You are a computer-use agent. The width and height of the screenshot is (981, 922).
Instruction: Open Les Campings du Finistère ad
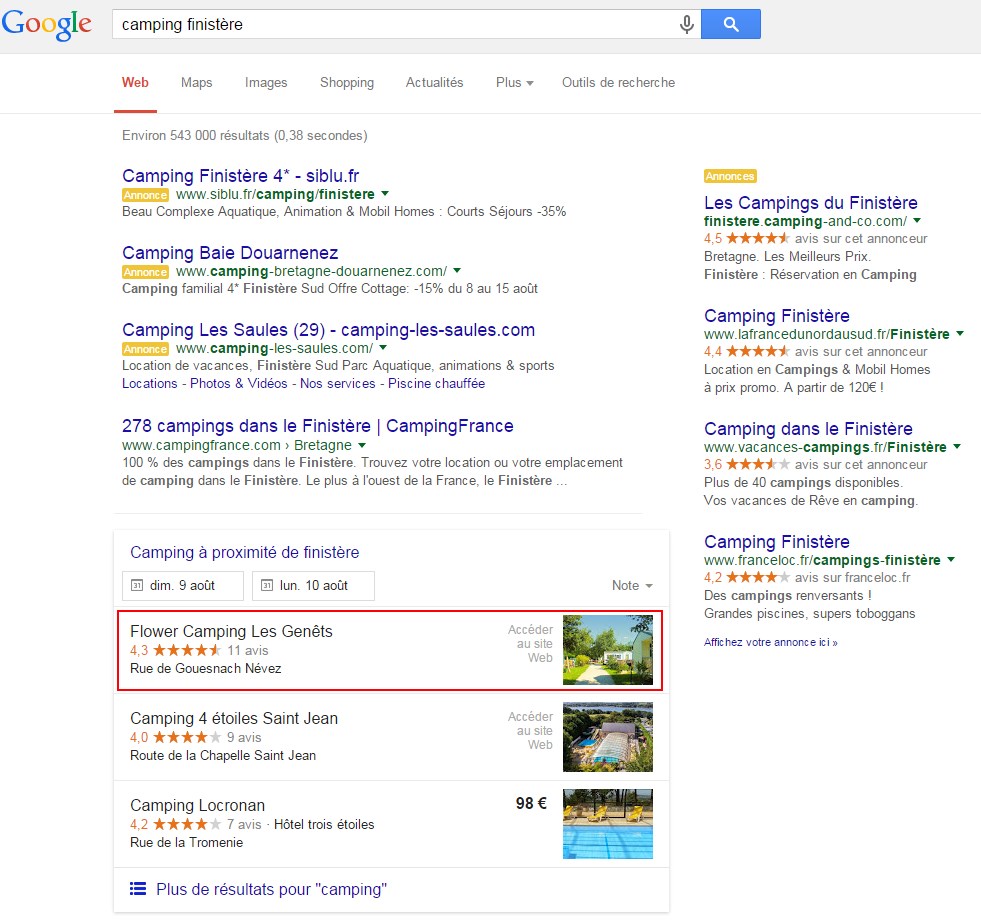(811, 203)
